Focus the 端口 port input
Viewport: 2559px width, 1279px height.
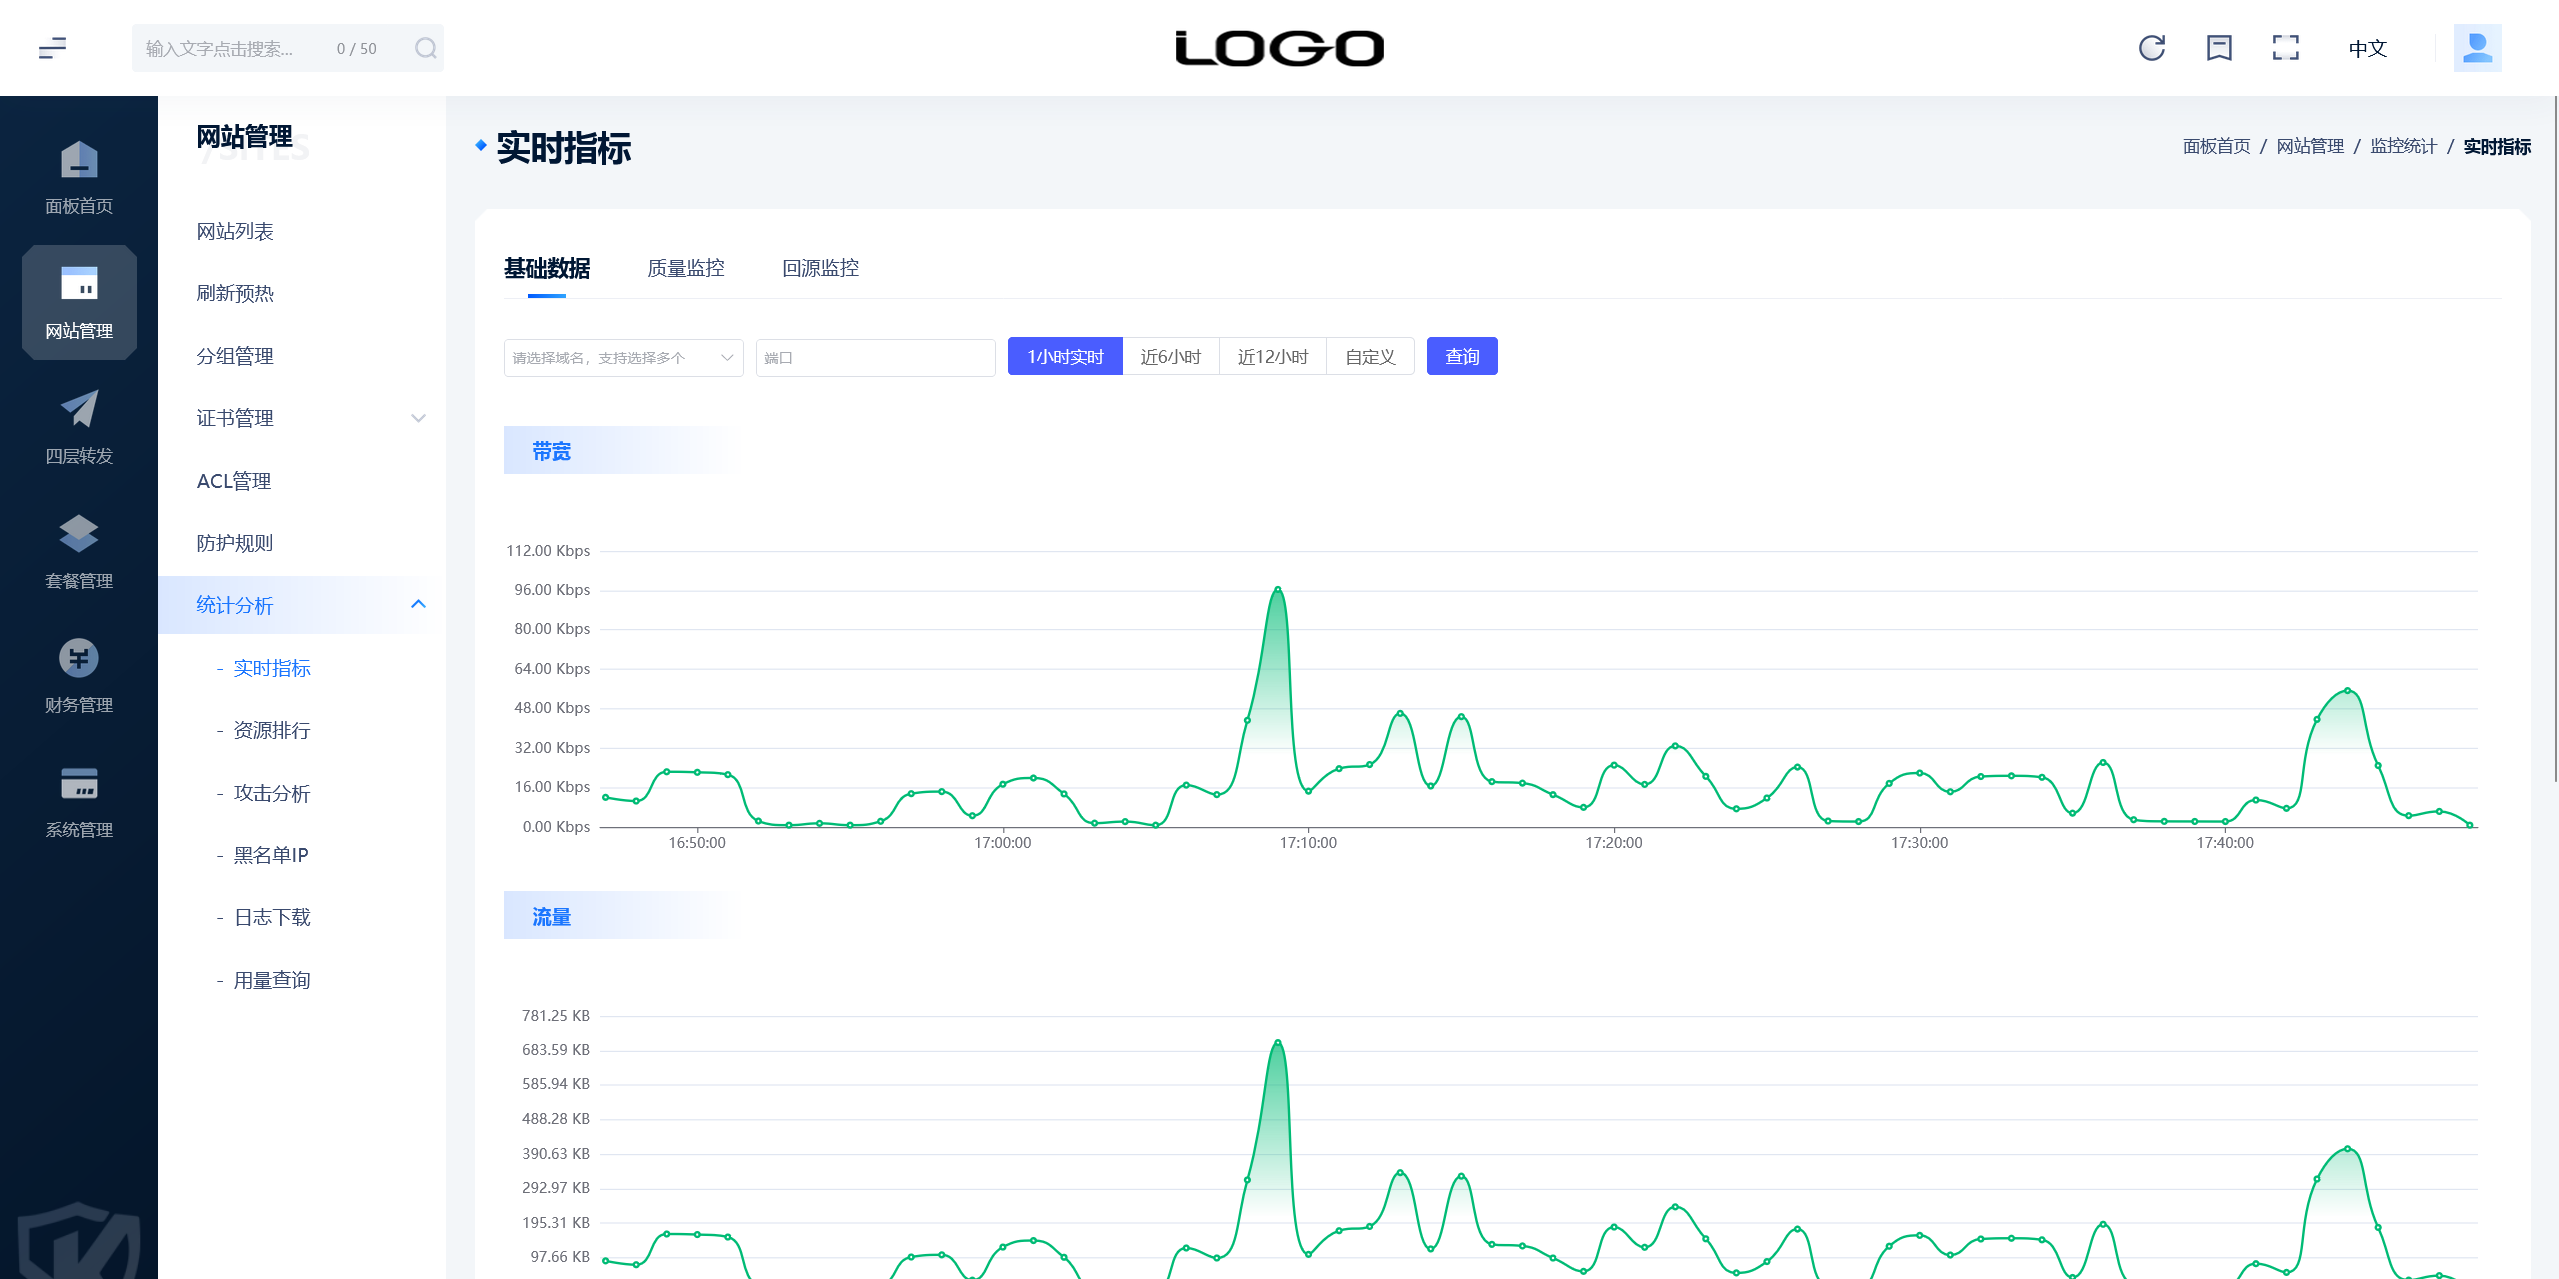coord(875,357)
